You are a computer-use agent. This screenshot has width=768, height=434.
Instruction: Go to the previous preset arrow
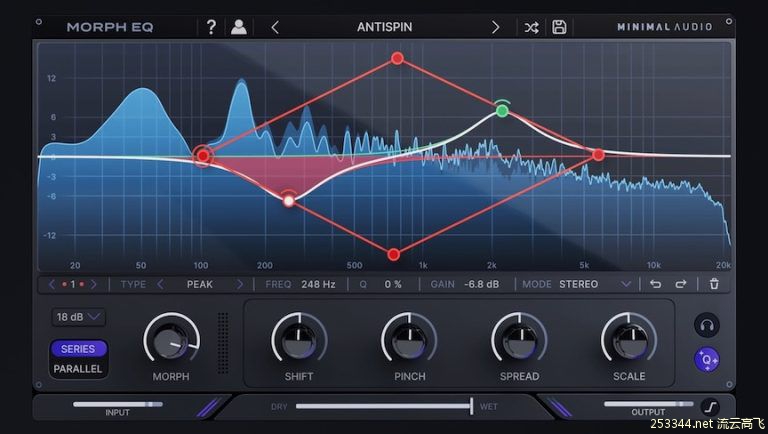[x=275, y=27]
